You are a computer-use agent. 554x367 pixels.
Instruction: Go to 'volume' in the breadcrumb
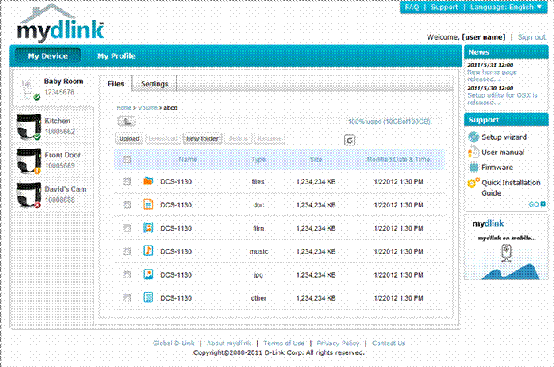pos(148,108)
